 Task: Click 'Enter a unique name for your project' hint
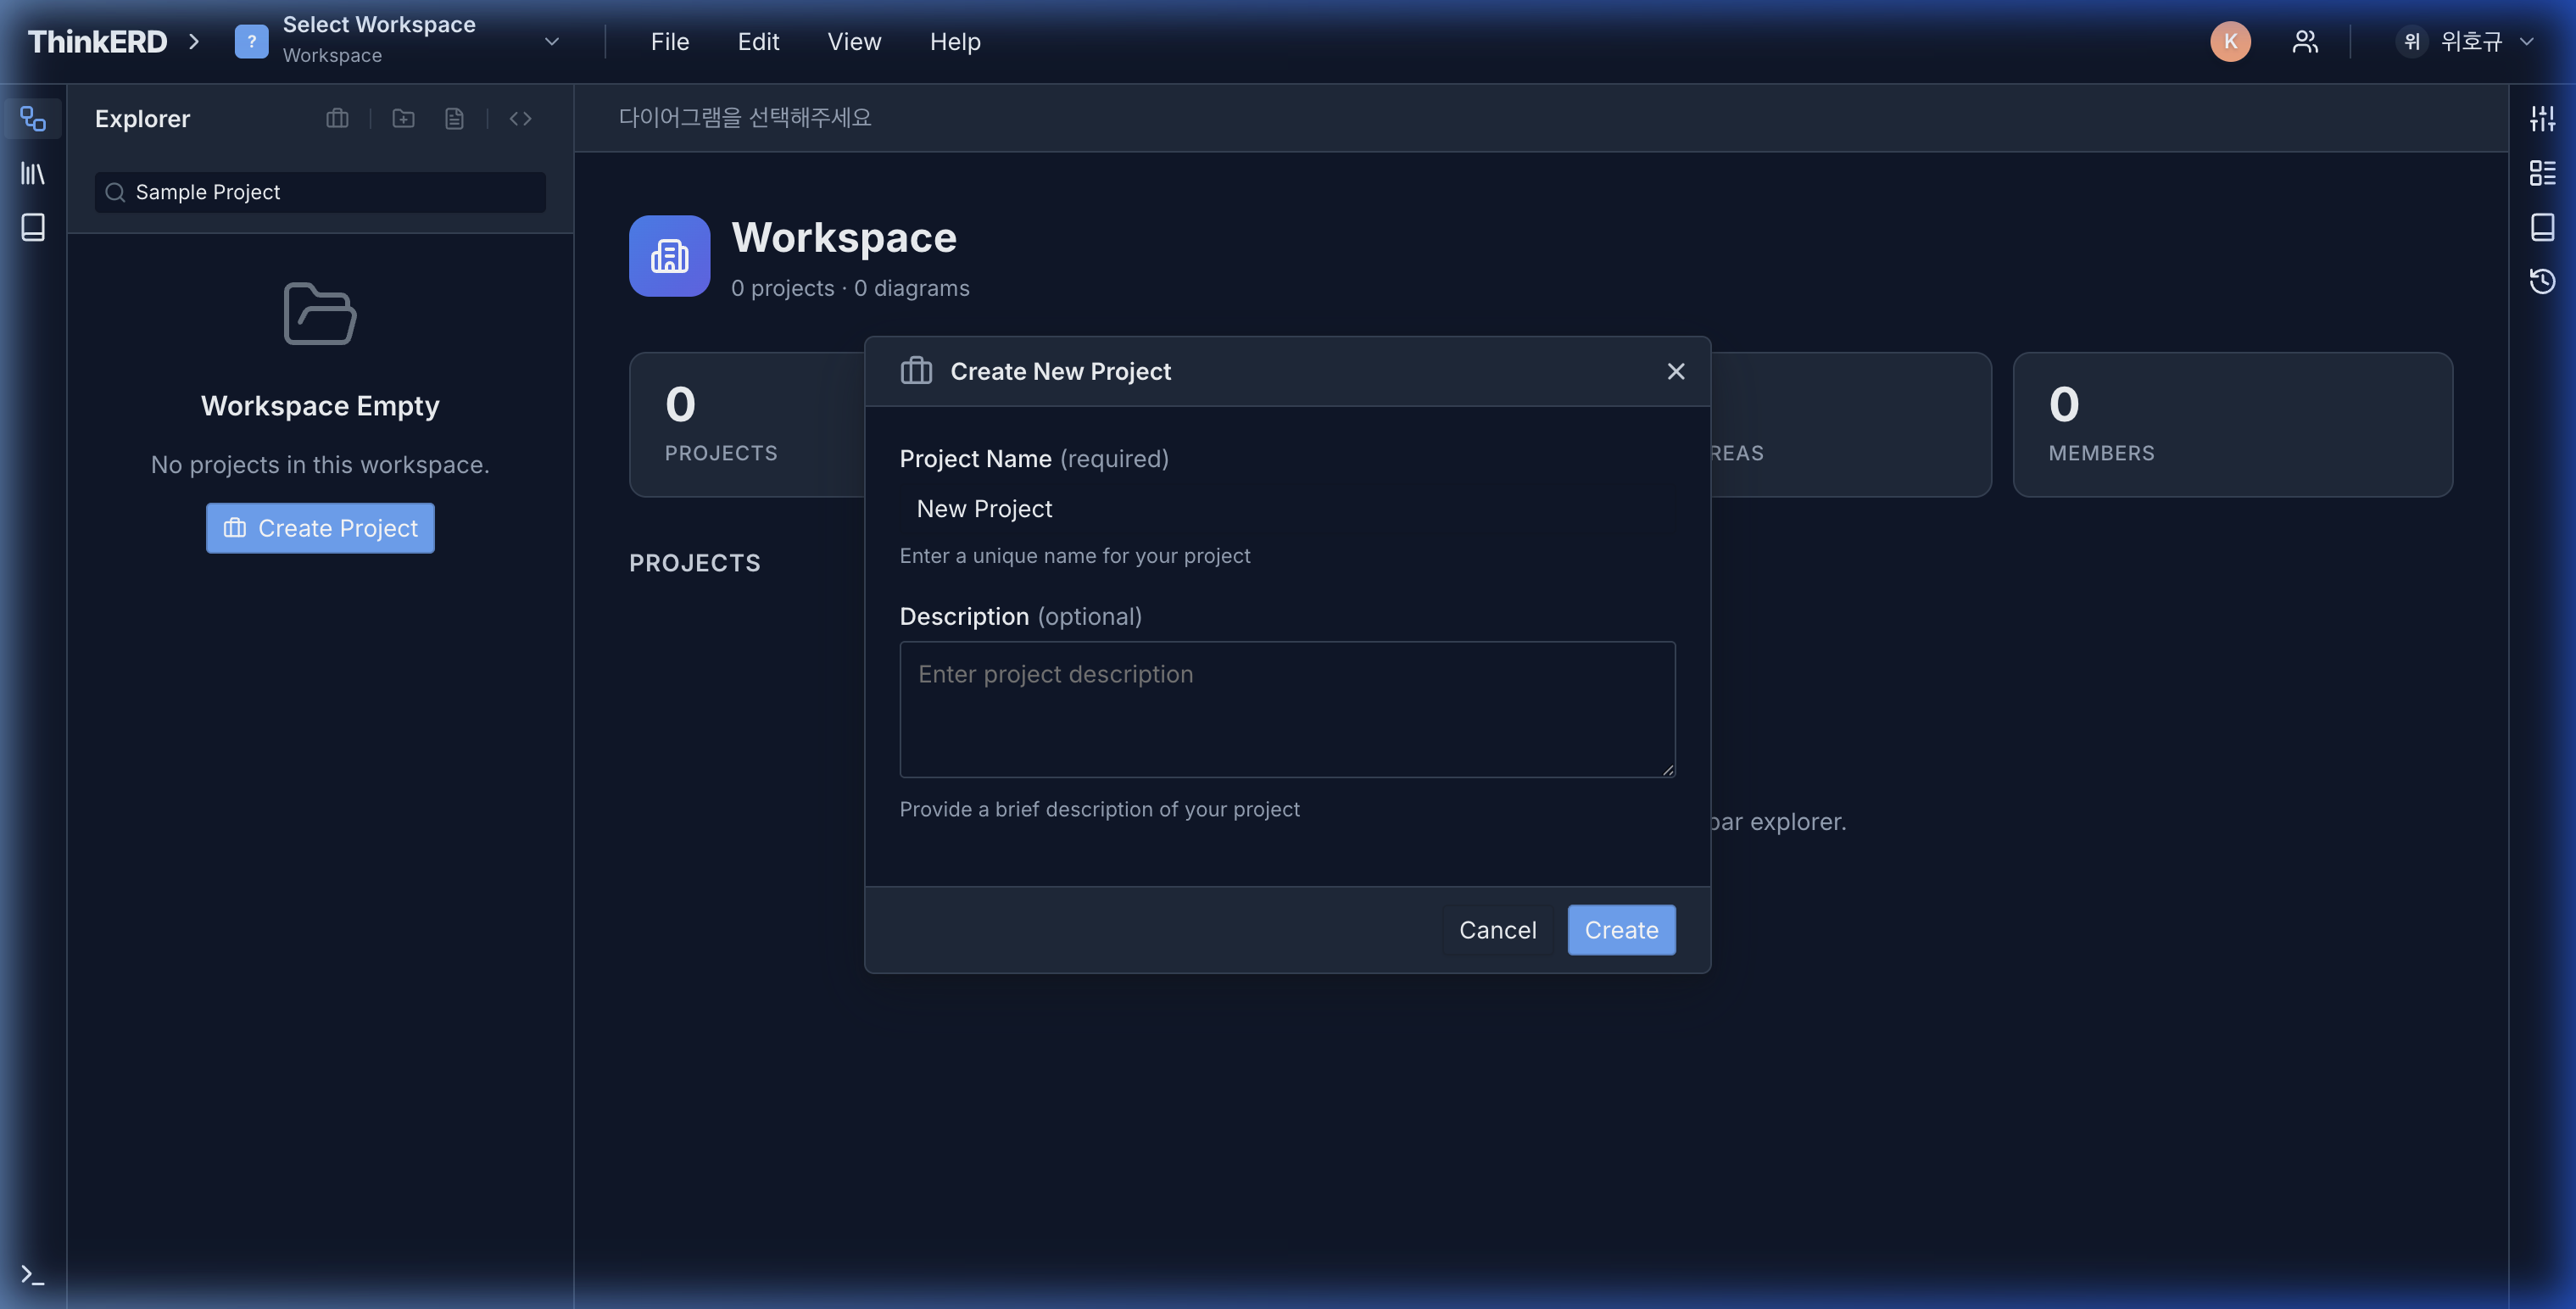[x=1075, y=556]
